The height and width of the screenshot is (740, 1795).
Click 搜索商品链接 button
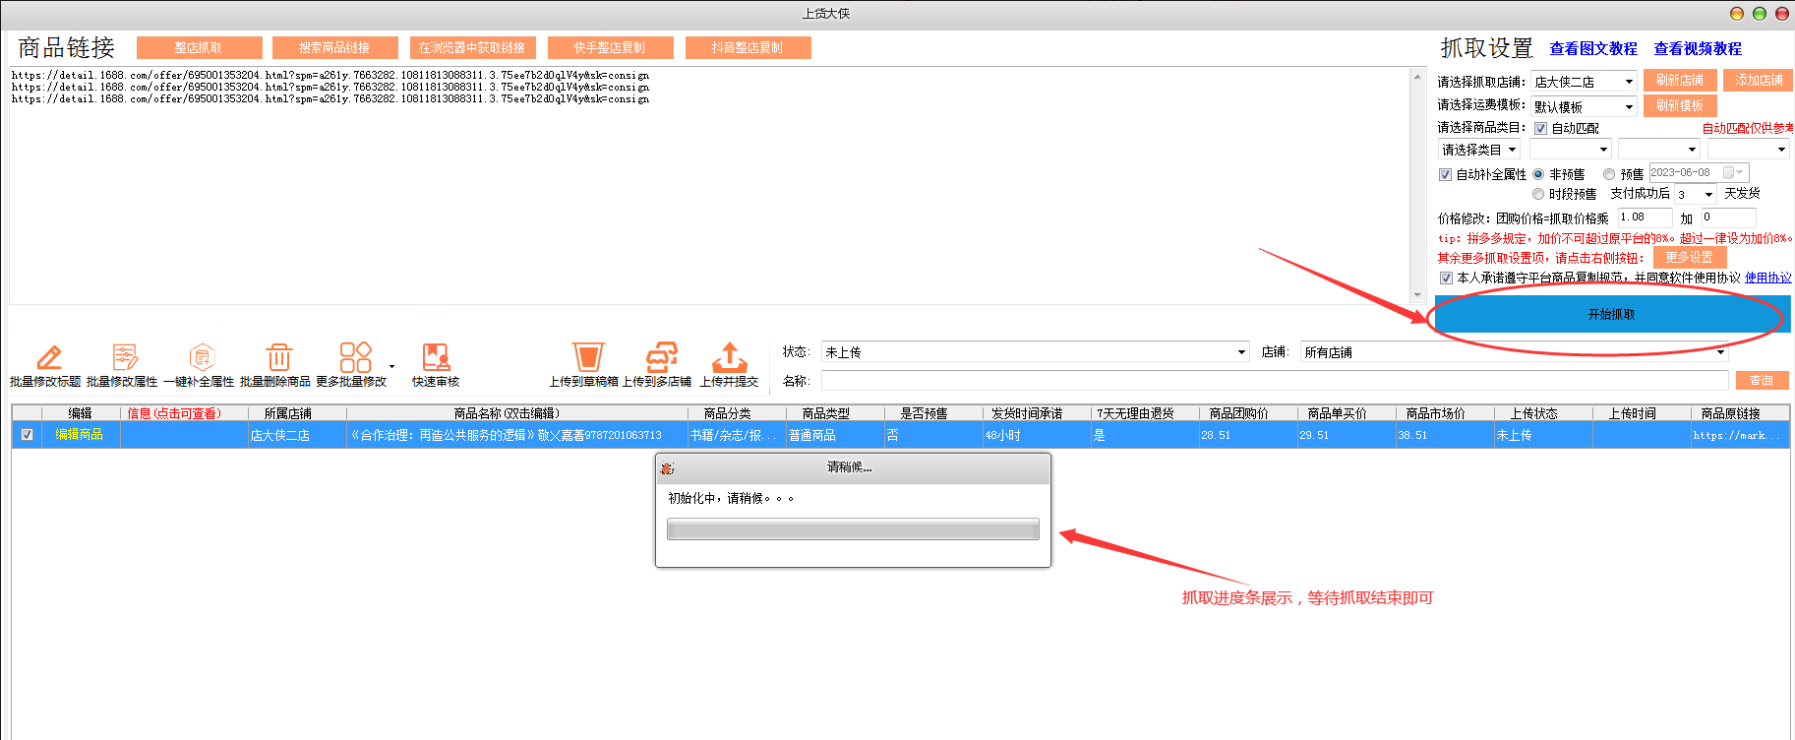tap(334, 48)
